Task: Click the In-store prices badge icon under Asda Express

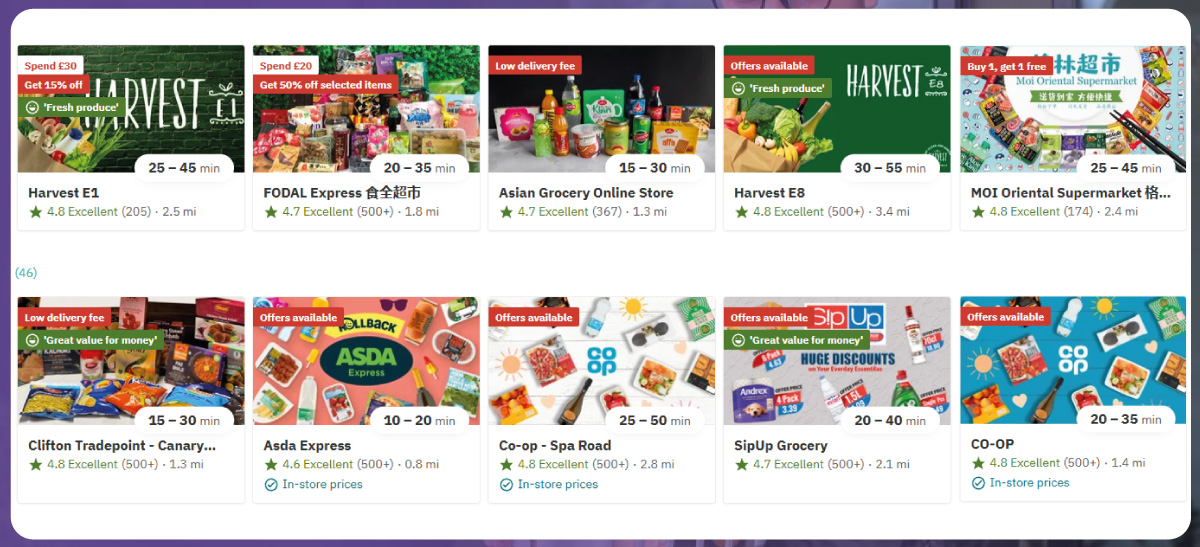Action: point(271,485)
